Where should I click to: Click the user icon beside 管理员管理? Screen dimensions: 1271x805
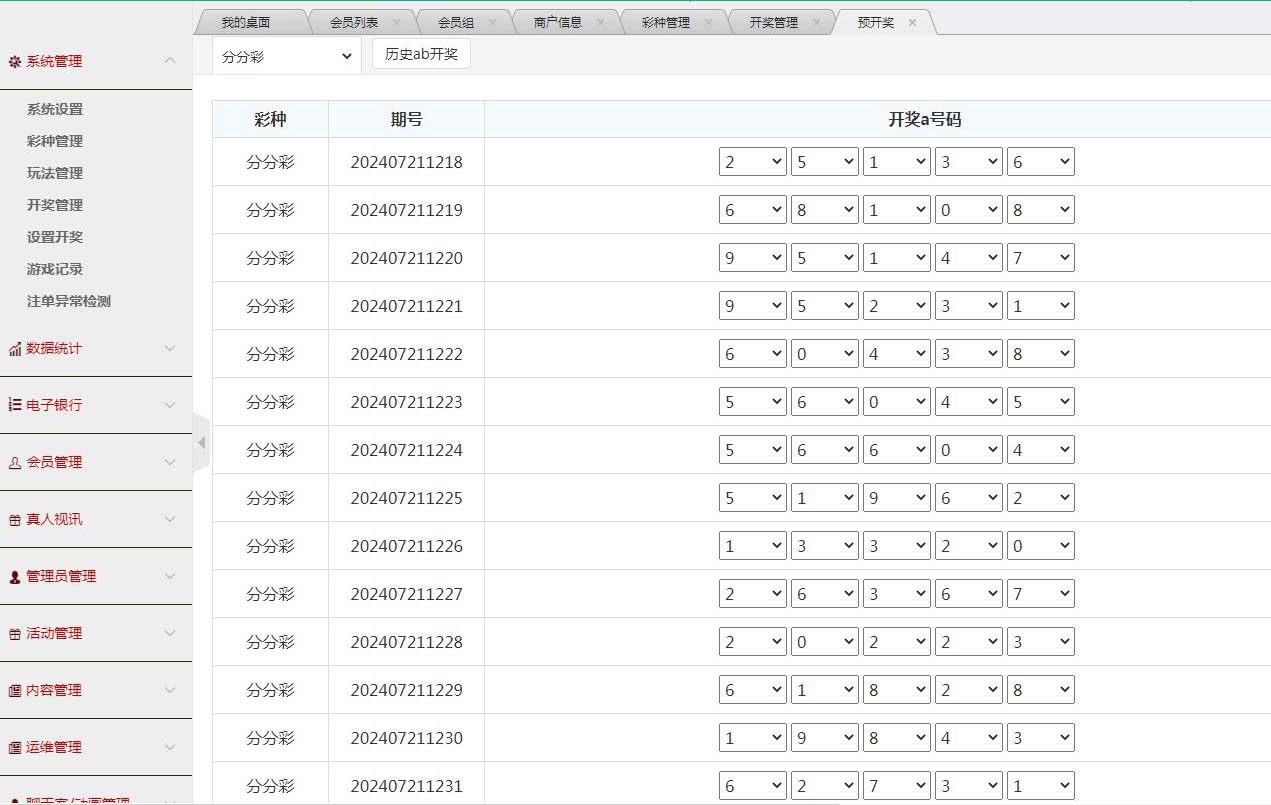coord(15,577)
